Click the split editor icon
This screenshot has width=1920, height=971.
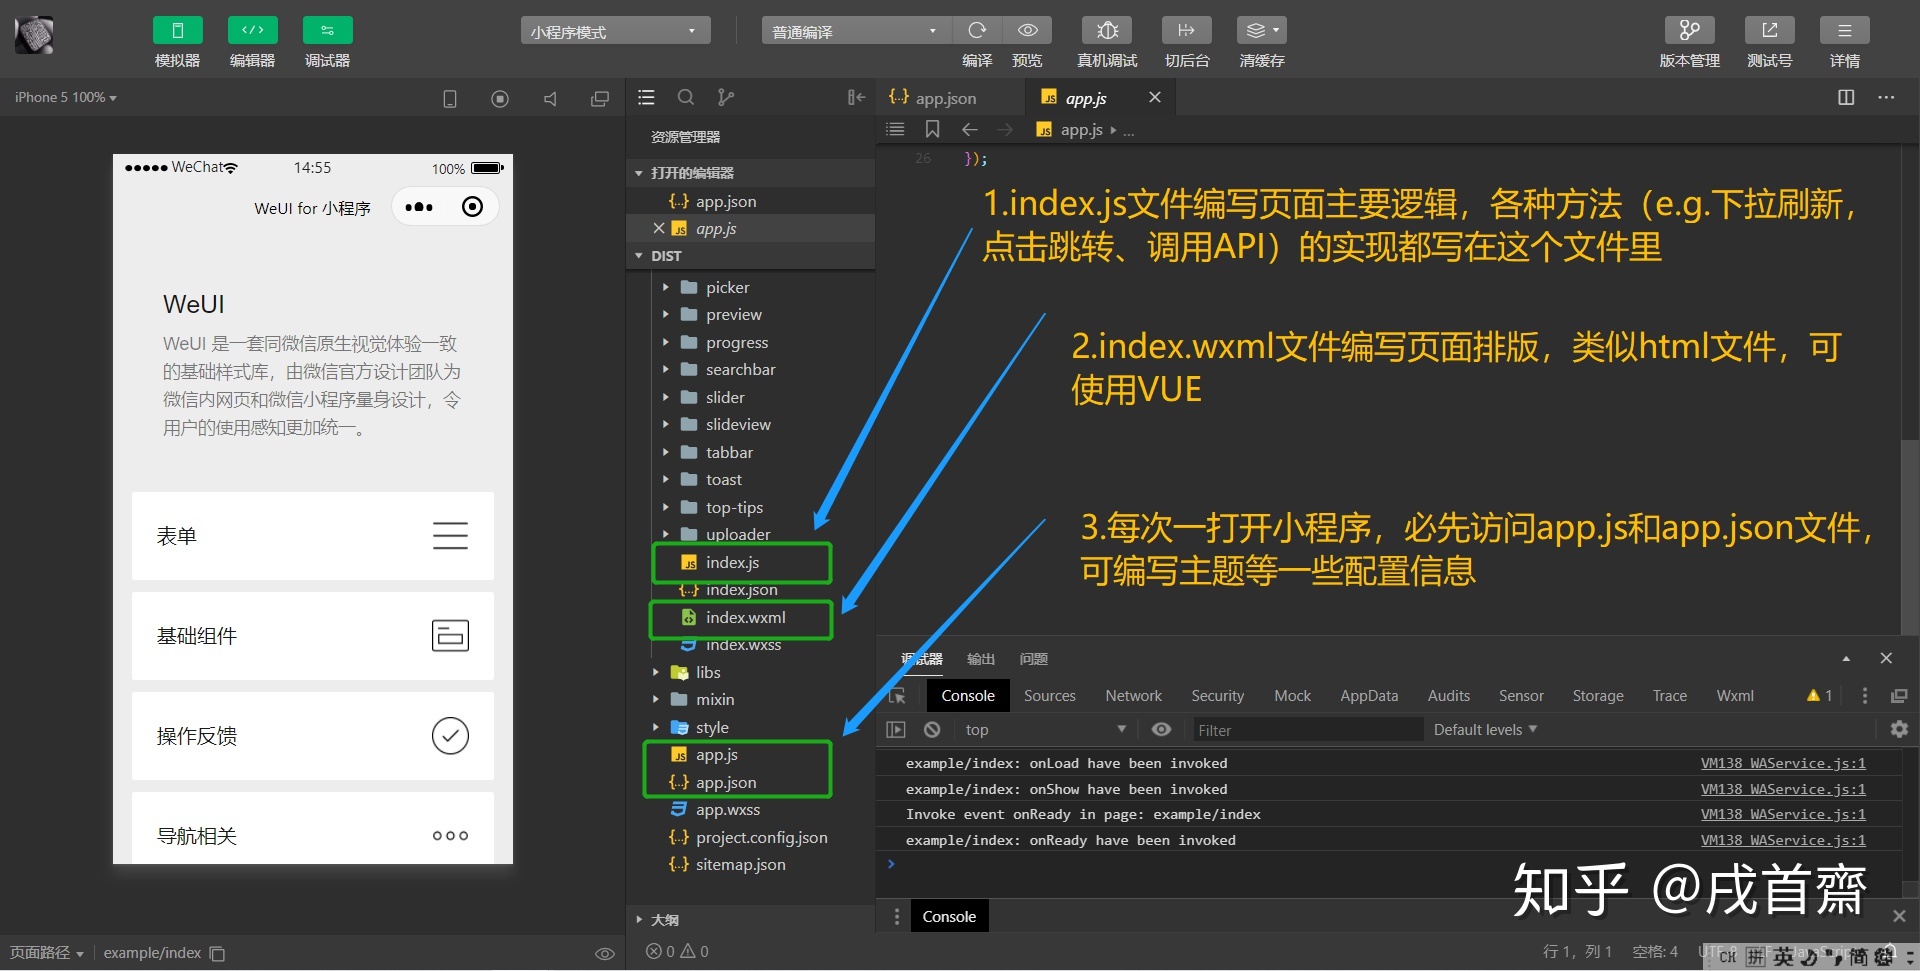click(x=1846, y=97)
